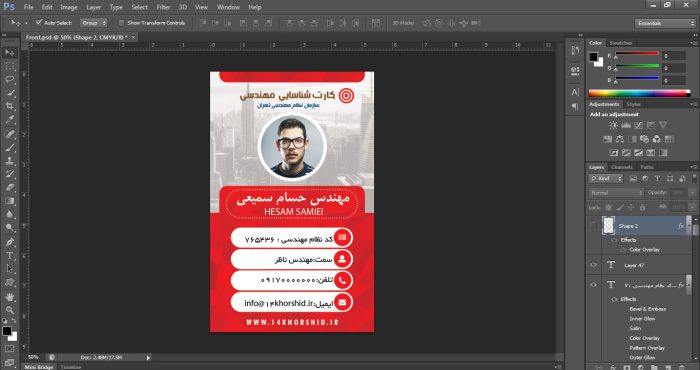Click the foreground color in Color panel
Image resolution: width=700 pixels, height=370 pixels.
click(593, 57)
